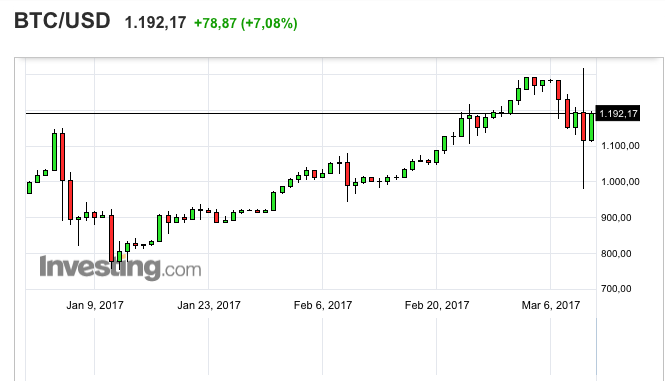
Task: Click the green +78,87 (+7,08%) change text
Action: (x=246, y=23)
